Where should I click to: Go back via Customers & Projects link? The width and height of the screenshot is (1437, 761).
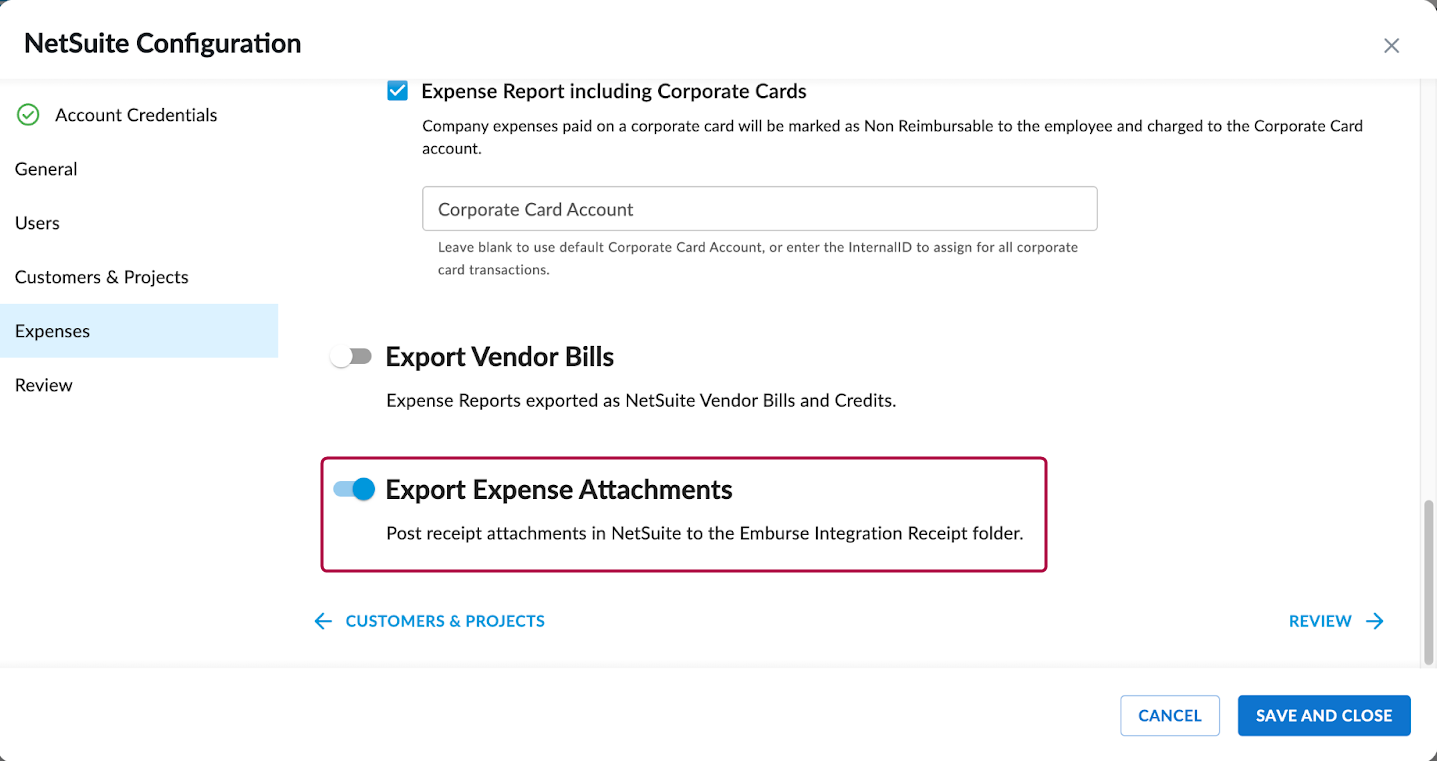click(x=445, y=621)
